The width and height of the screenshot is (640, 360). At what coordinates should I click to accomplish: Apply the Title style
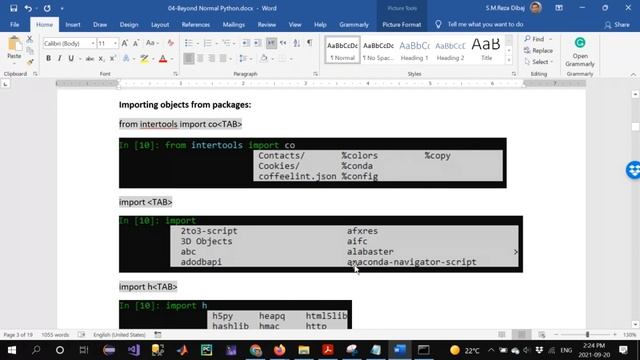coord(486,50)
